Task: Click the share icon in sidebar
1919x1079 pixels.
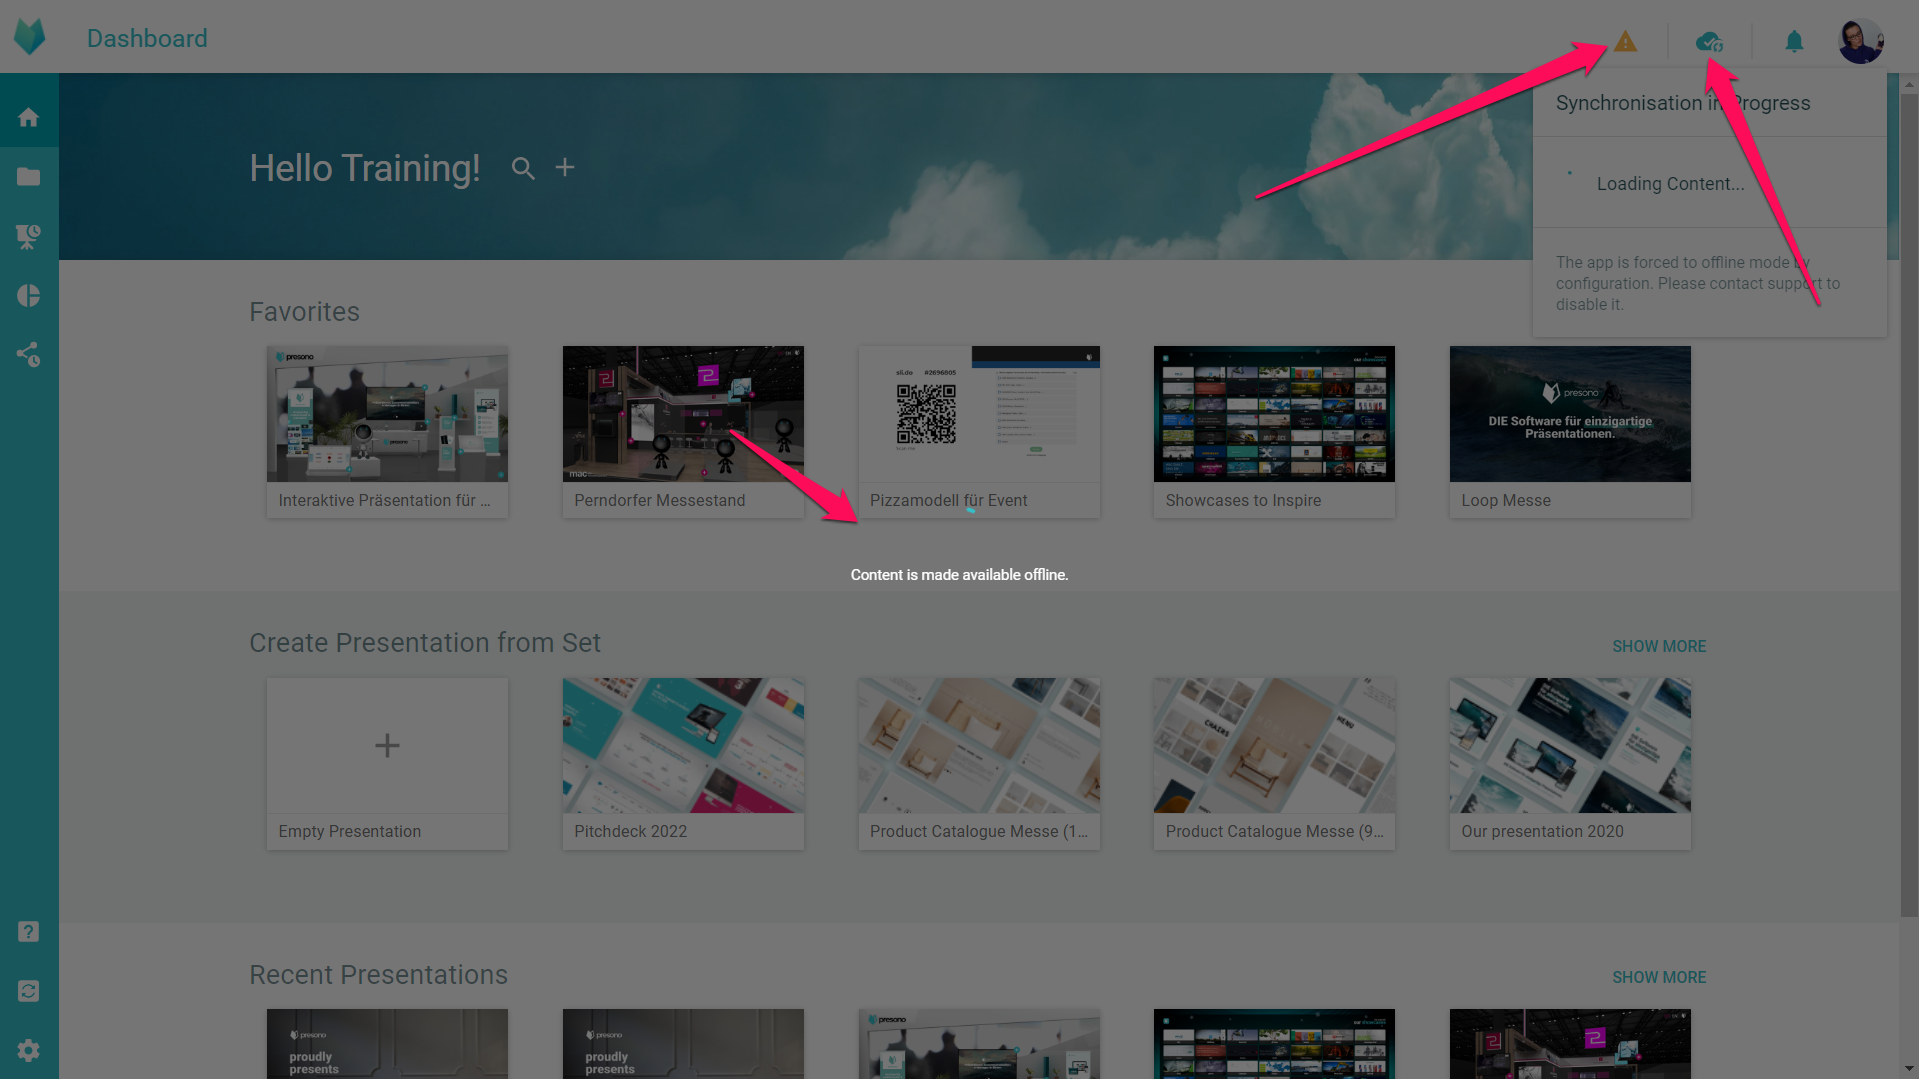Action: point(29,355)
